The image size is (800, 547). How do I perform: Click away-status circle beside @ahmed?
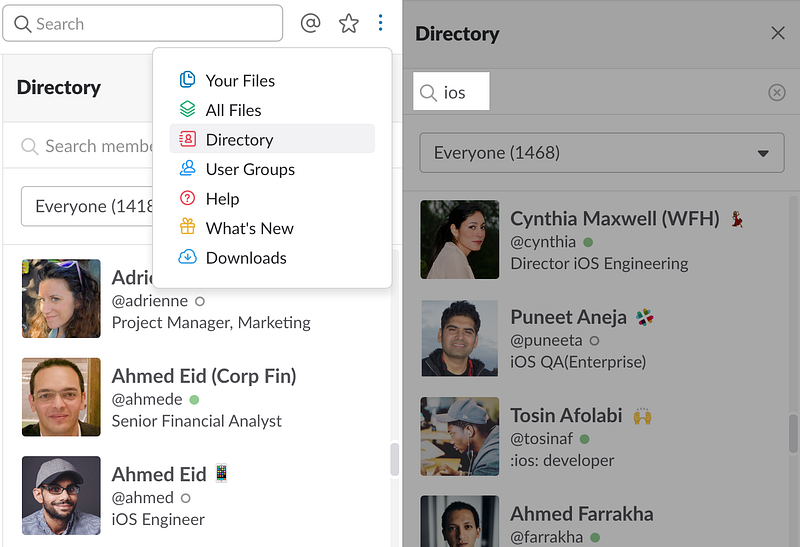pyautogui.click(x=186, y=498)
